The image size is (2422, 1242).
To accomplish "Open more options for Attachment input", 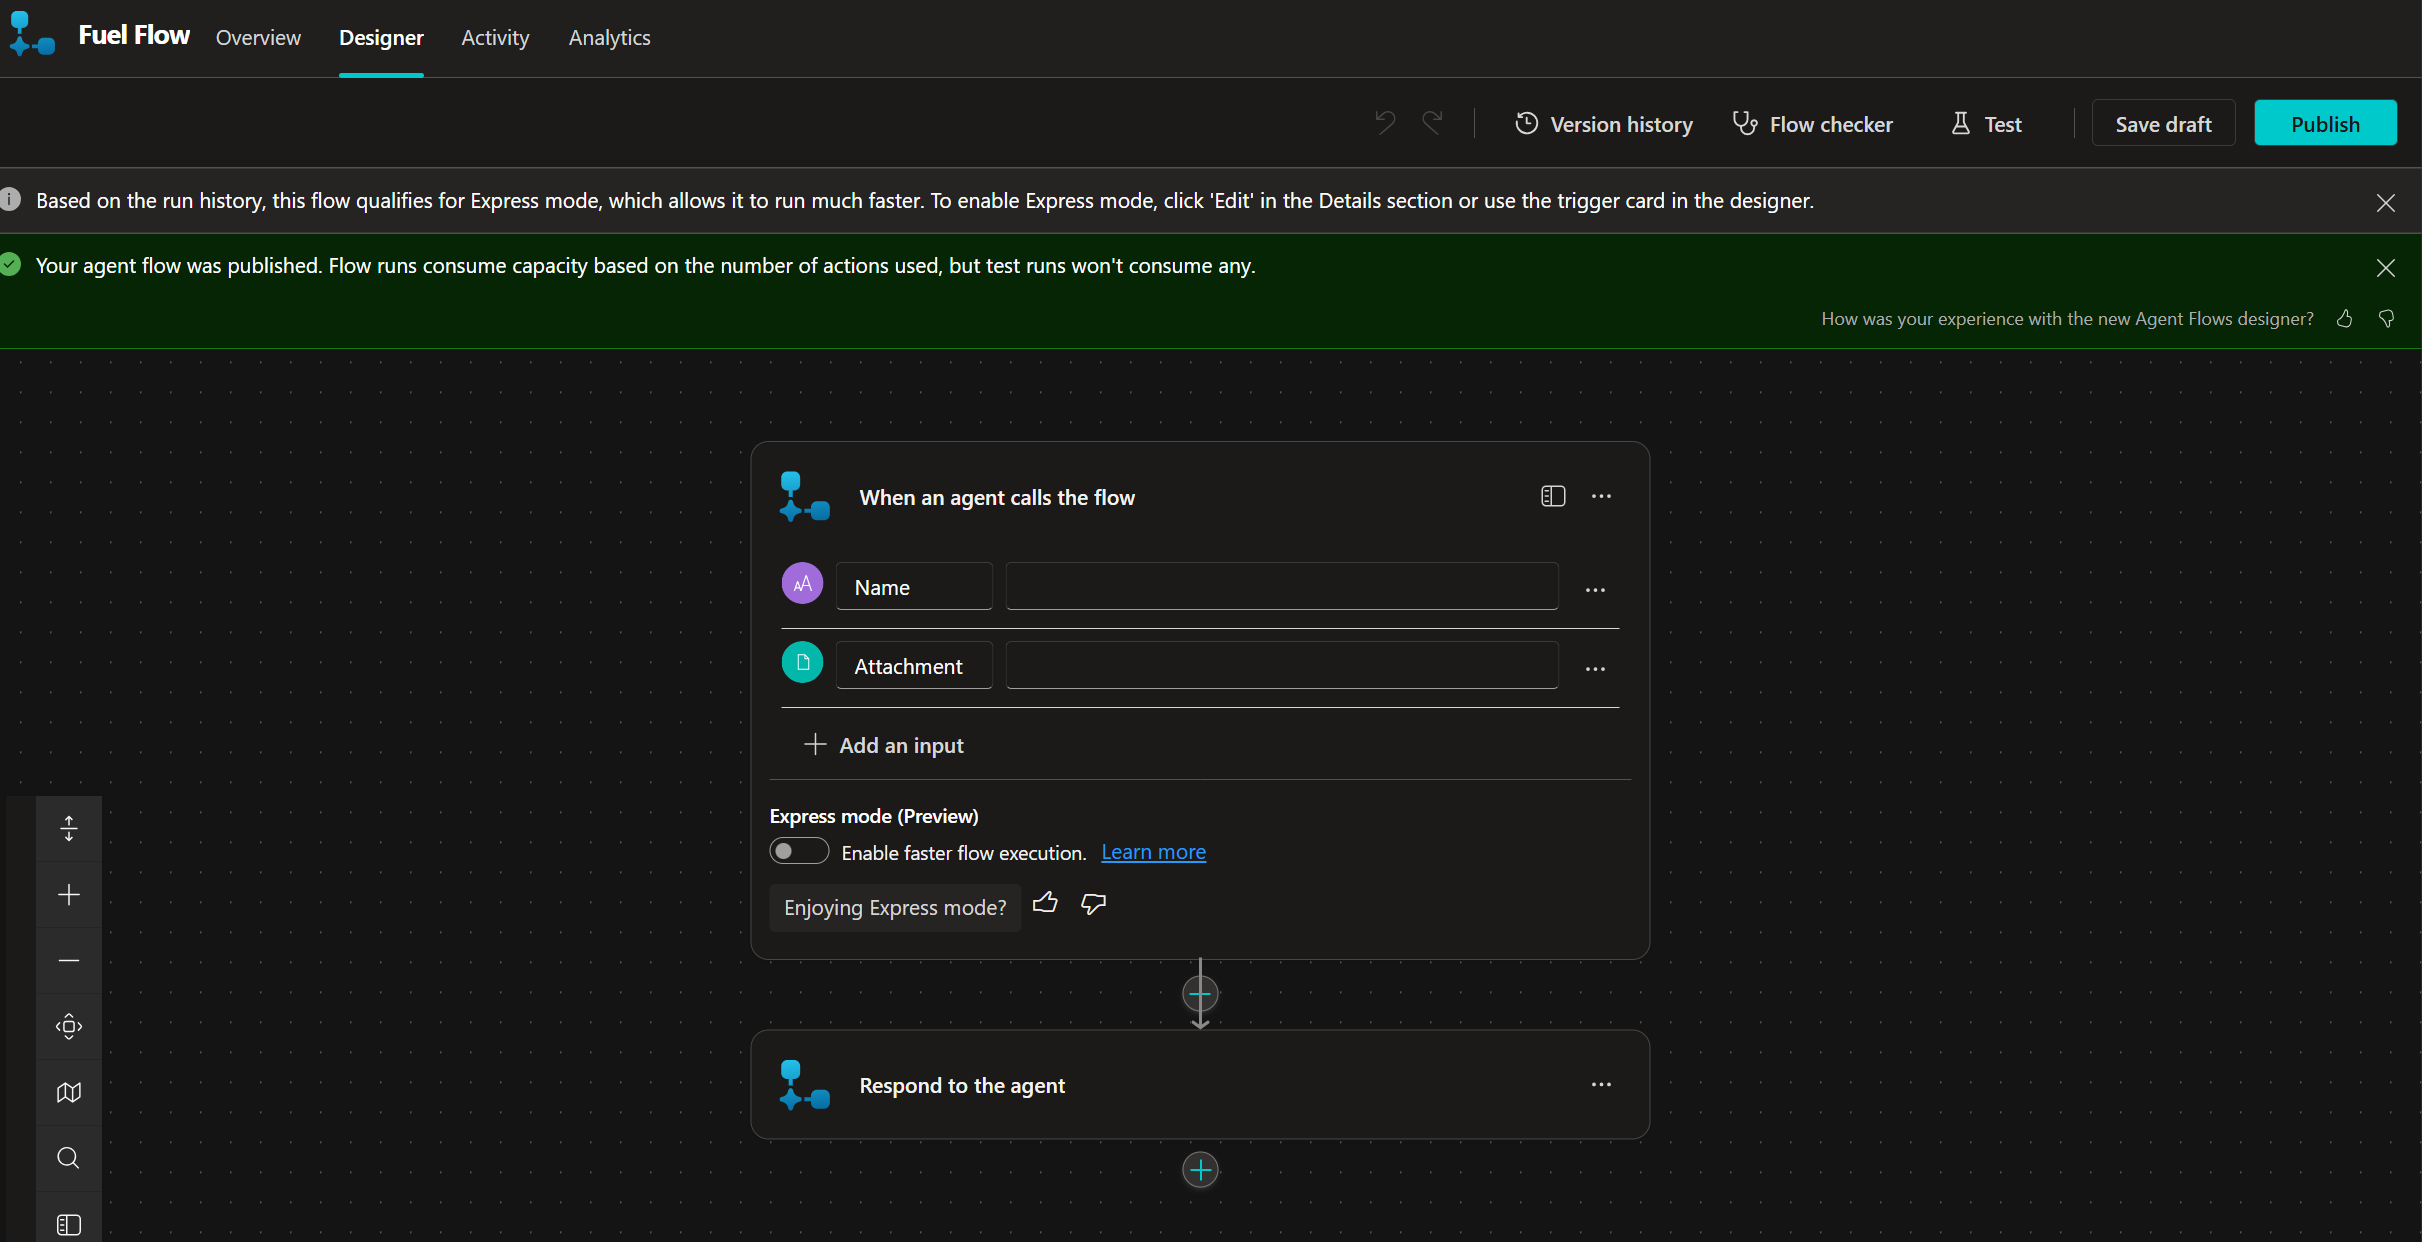I will point(1595,669).
